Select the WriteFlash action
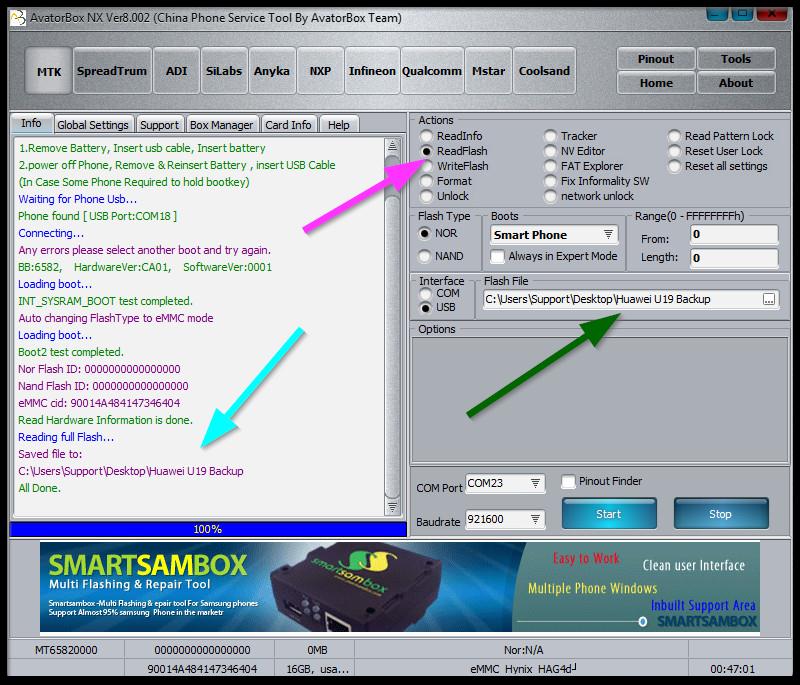Image resolution: width=800 pixels, height=685 pixels. 454,166
